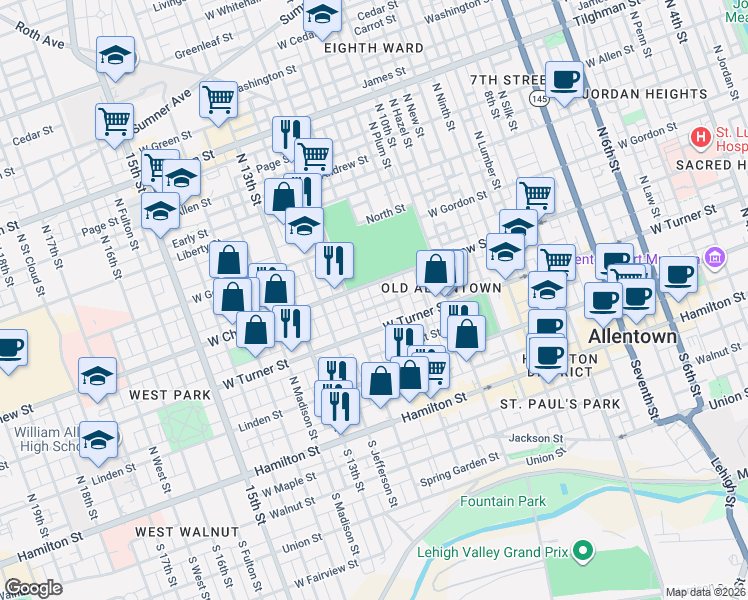748x600 pixels.
Task: Click the shopping bag marker on W Chew St
Action: point(256,331)
